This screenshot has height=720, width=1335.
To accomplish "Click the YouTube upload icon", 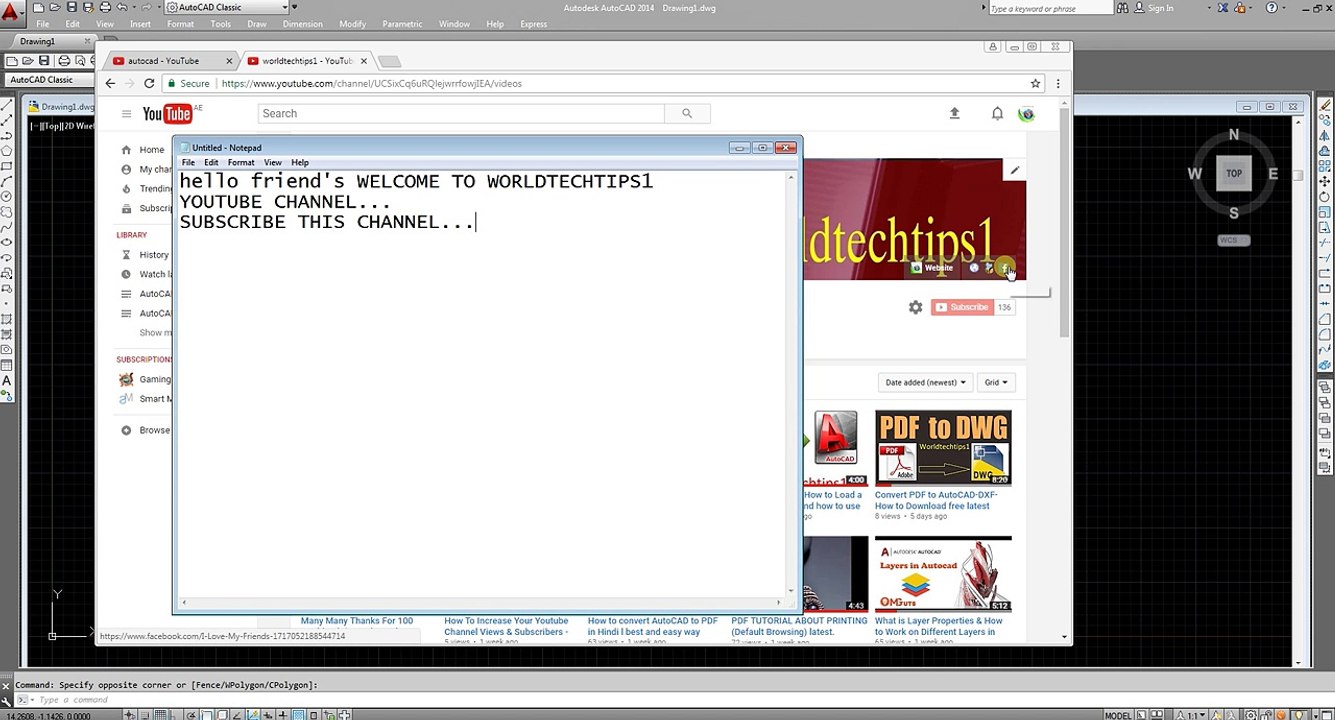I will [954, 113].
